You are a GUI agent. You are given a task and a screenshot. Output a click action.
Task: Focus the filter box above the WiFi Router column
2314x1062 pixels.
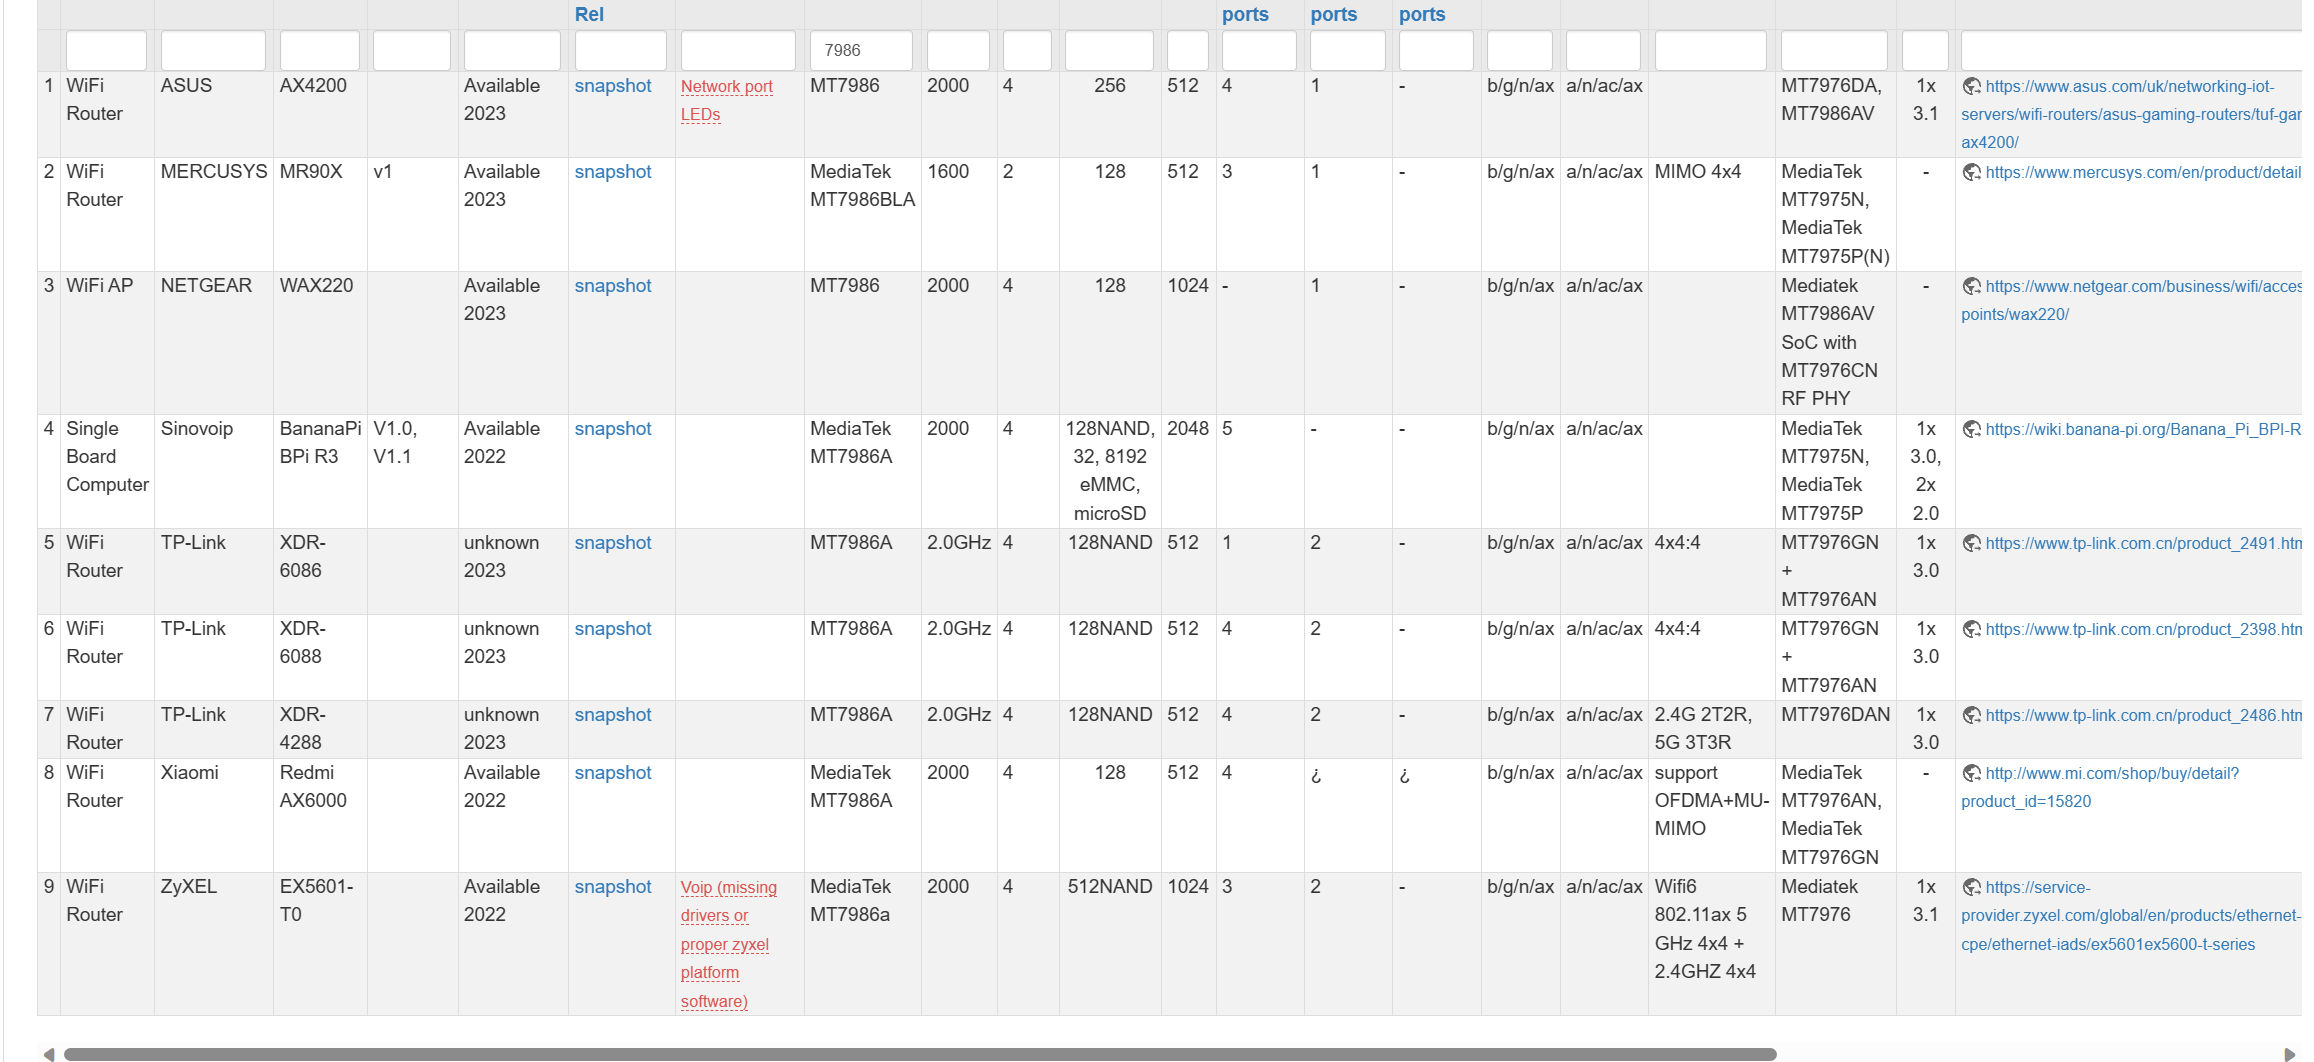click(x=106, y=50)
